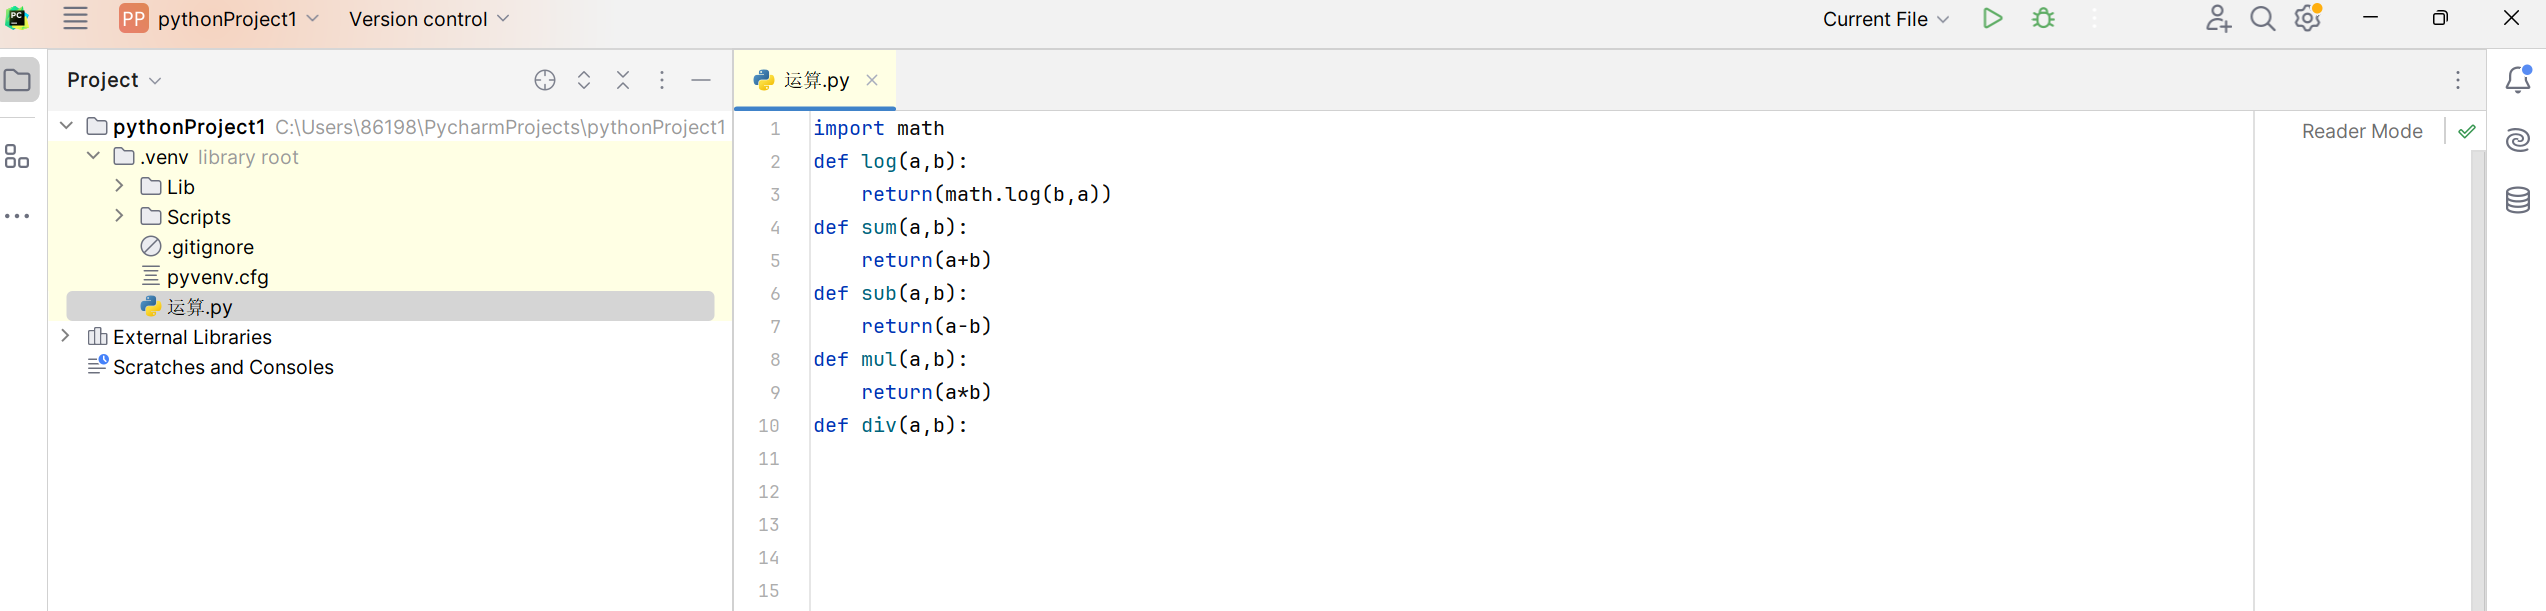Open IDE settings gear icon
Viewport: 2546px width, 611px height.
click(2308, 19)
